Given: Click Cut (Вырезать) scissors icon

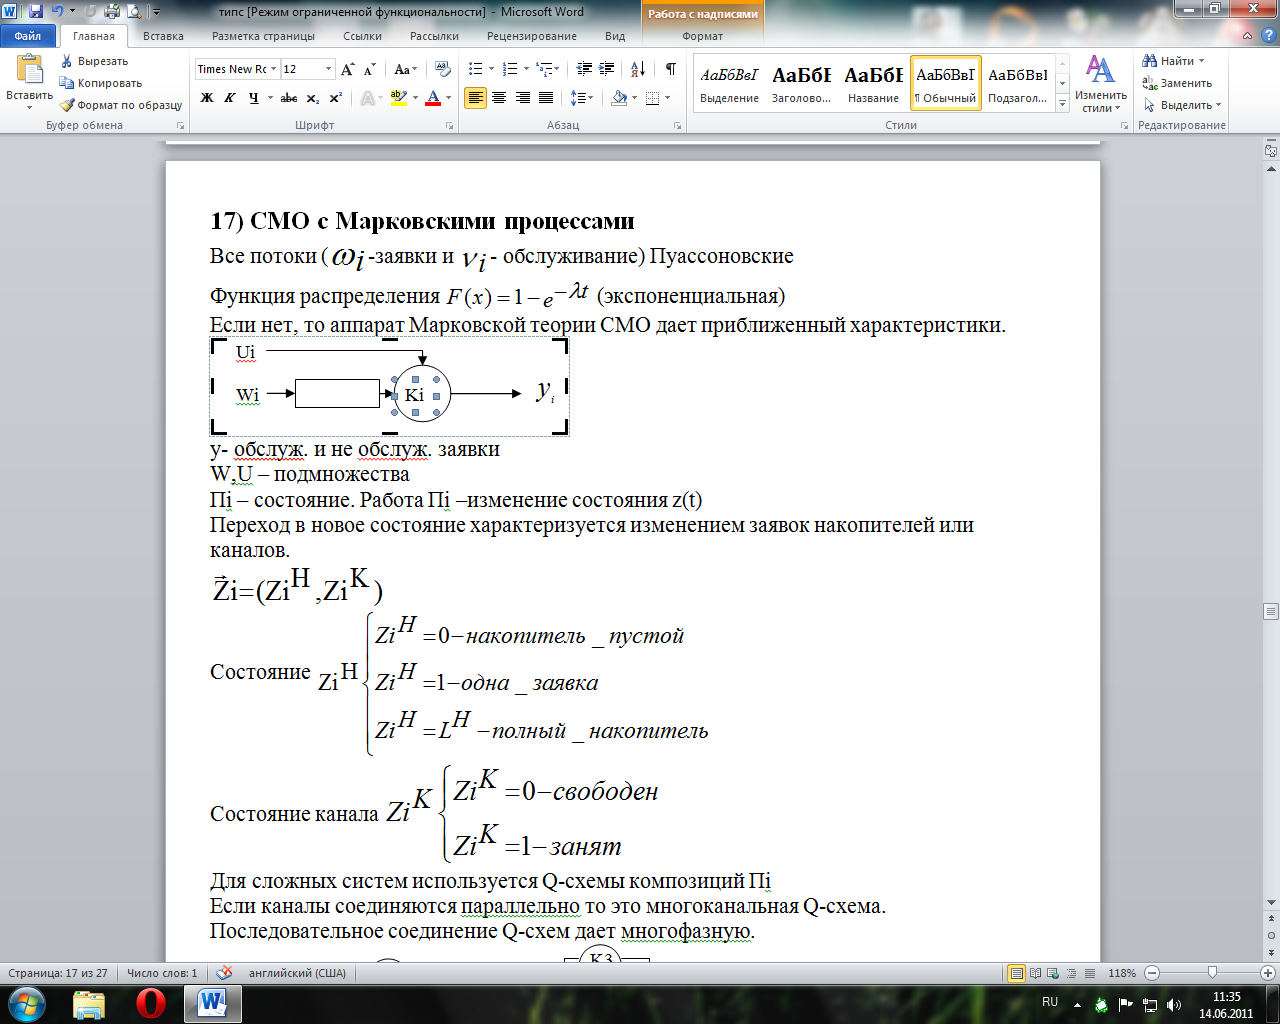Looking at the screenshot, I should point(68,61).
